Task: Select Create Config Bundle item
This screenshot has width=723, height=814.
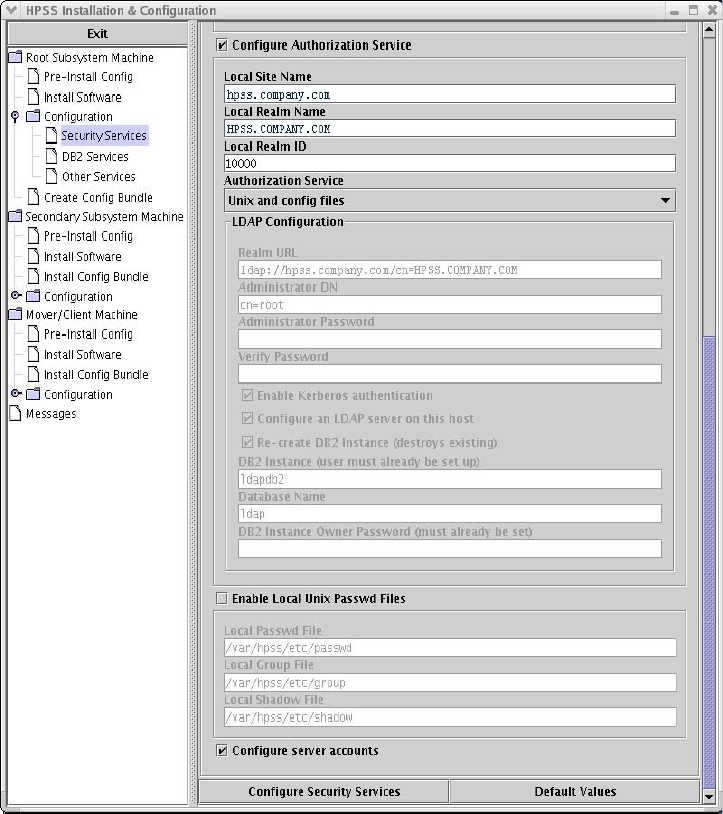Action: (x=98, y=197)
